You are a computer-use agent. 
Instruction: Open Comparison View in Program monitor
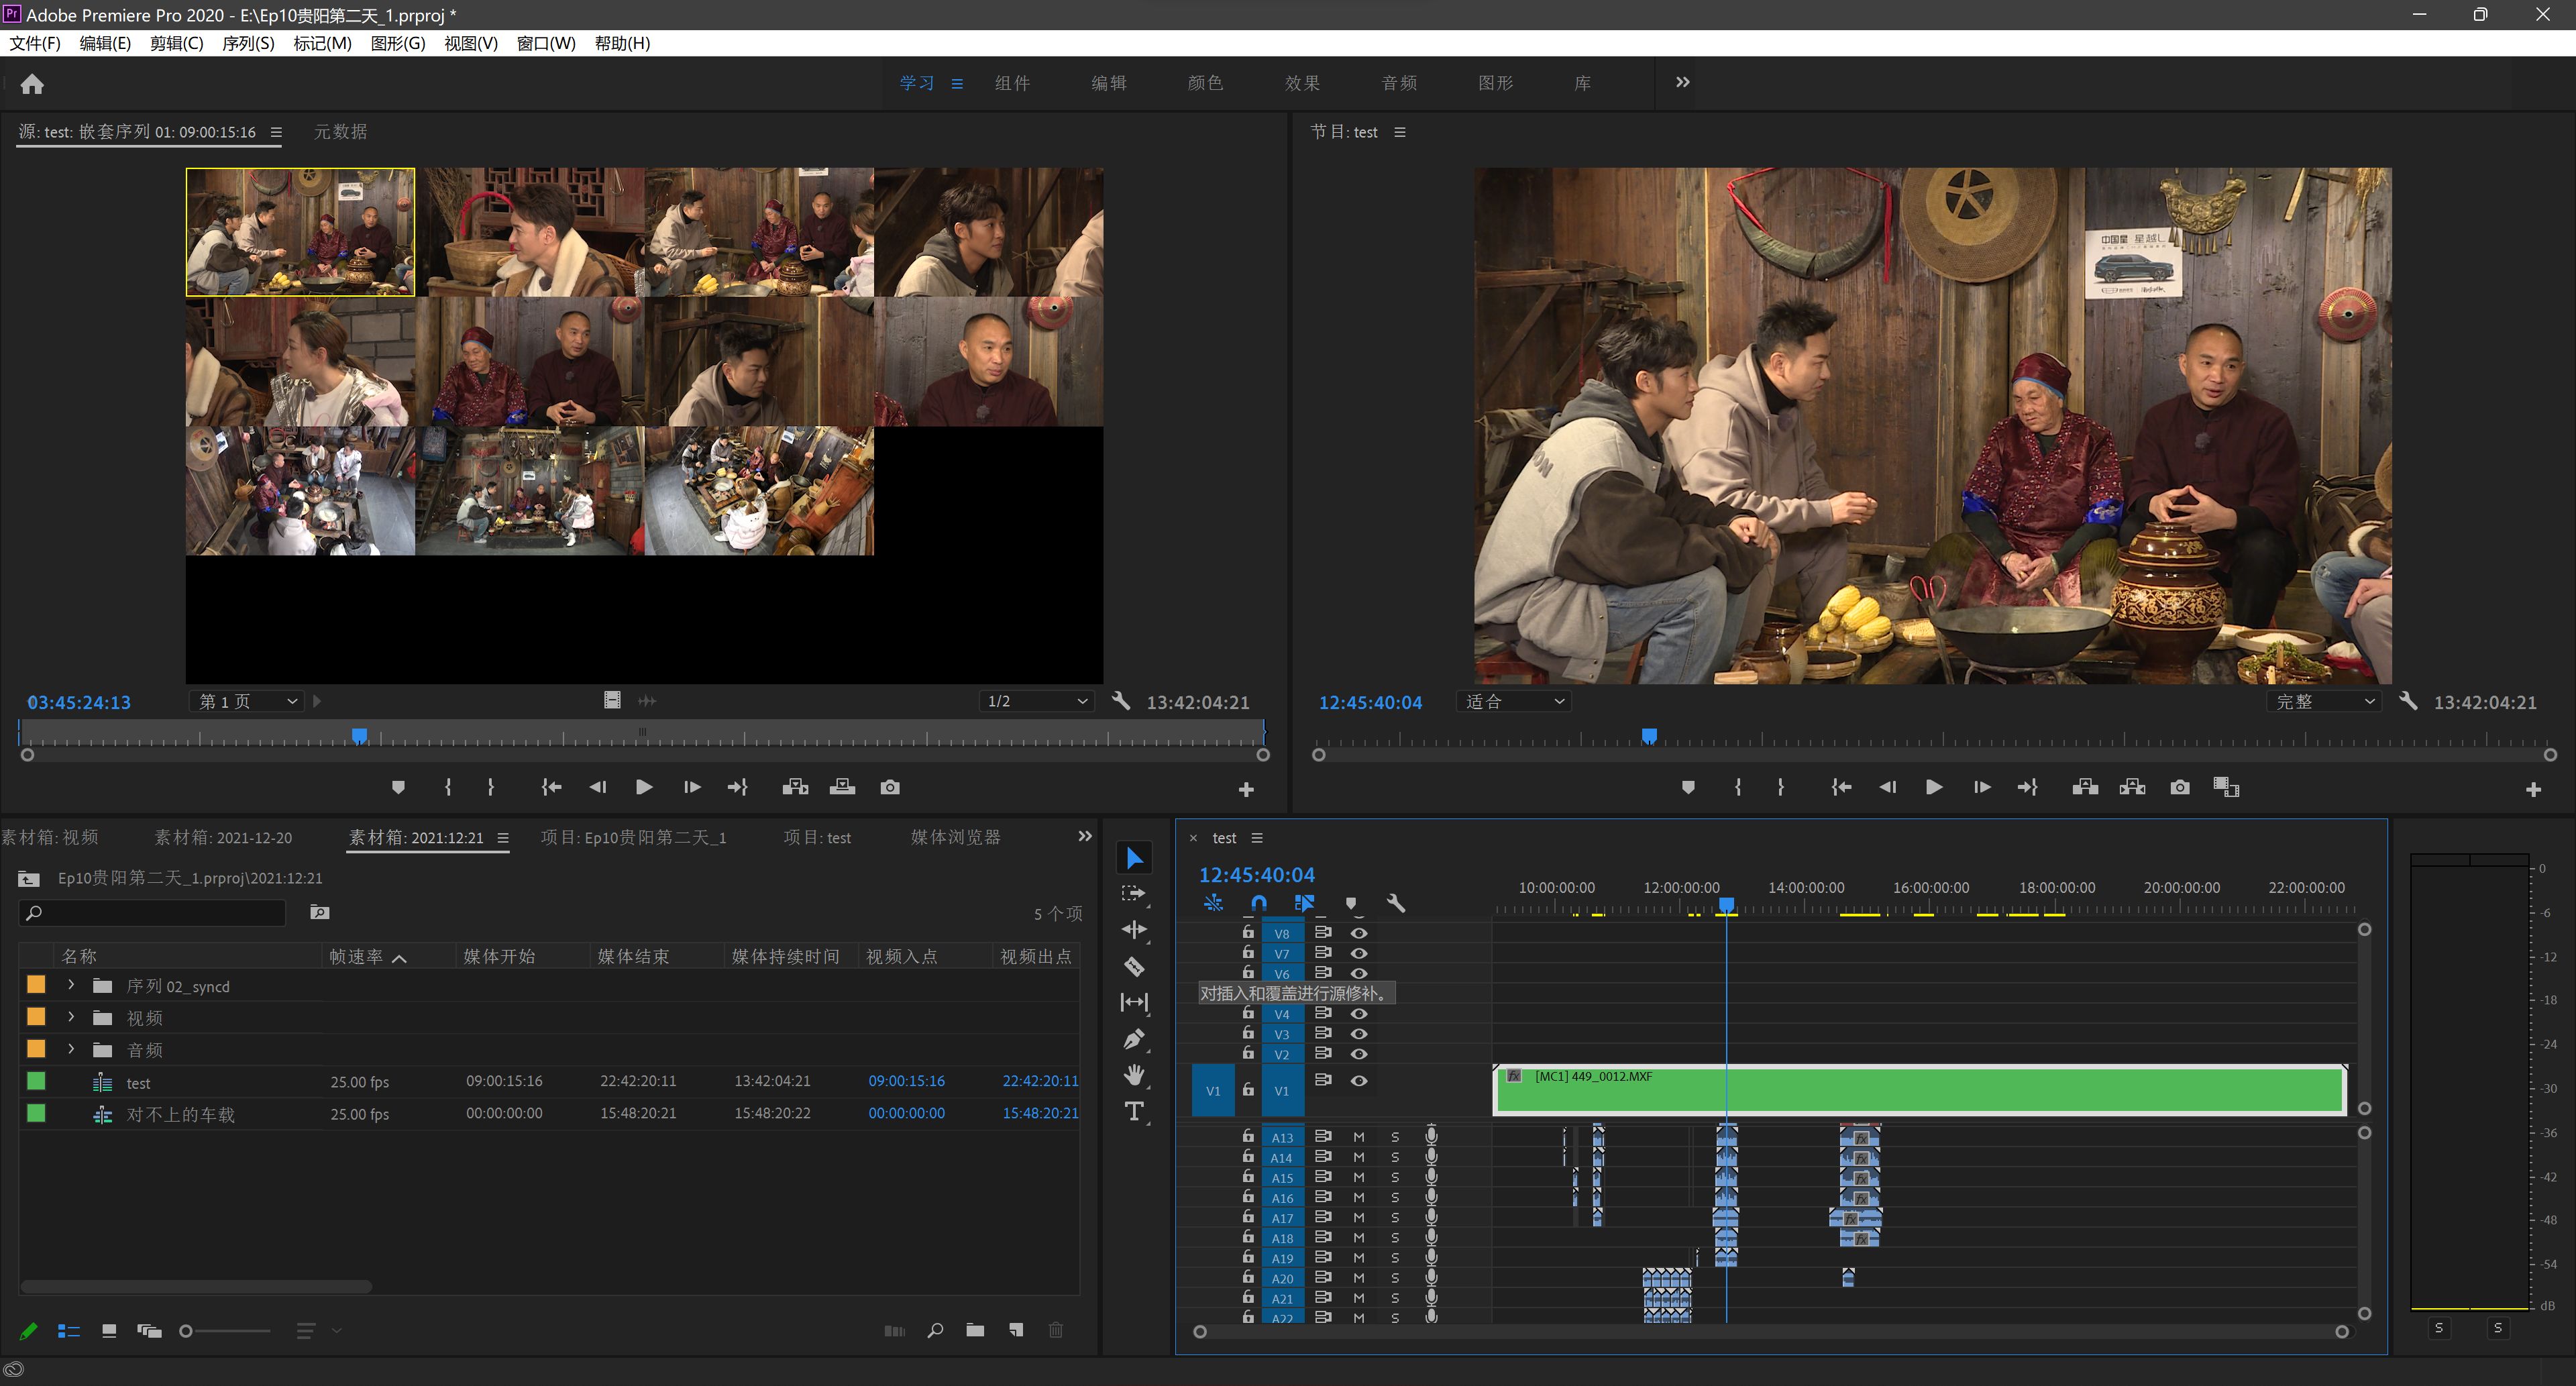coord(2226,787)
